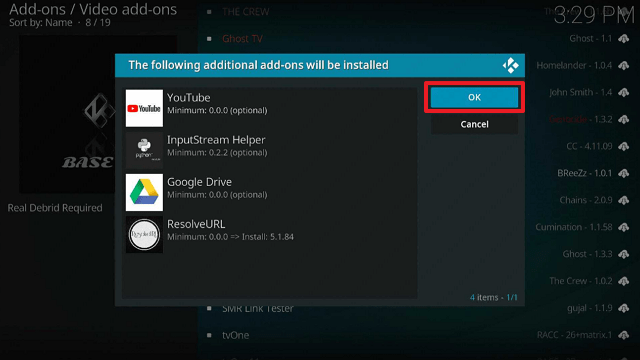Click download cloud icon beside RACC - 26+matrix.1

tap(623, 335)
